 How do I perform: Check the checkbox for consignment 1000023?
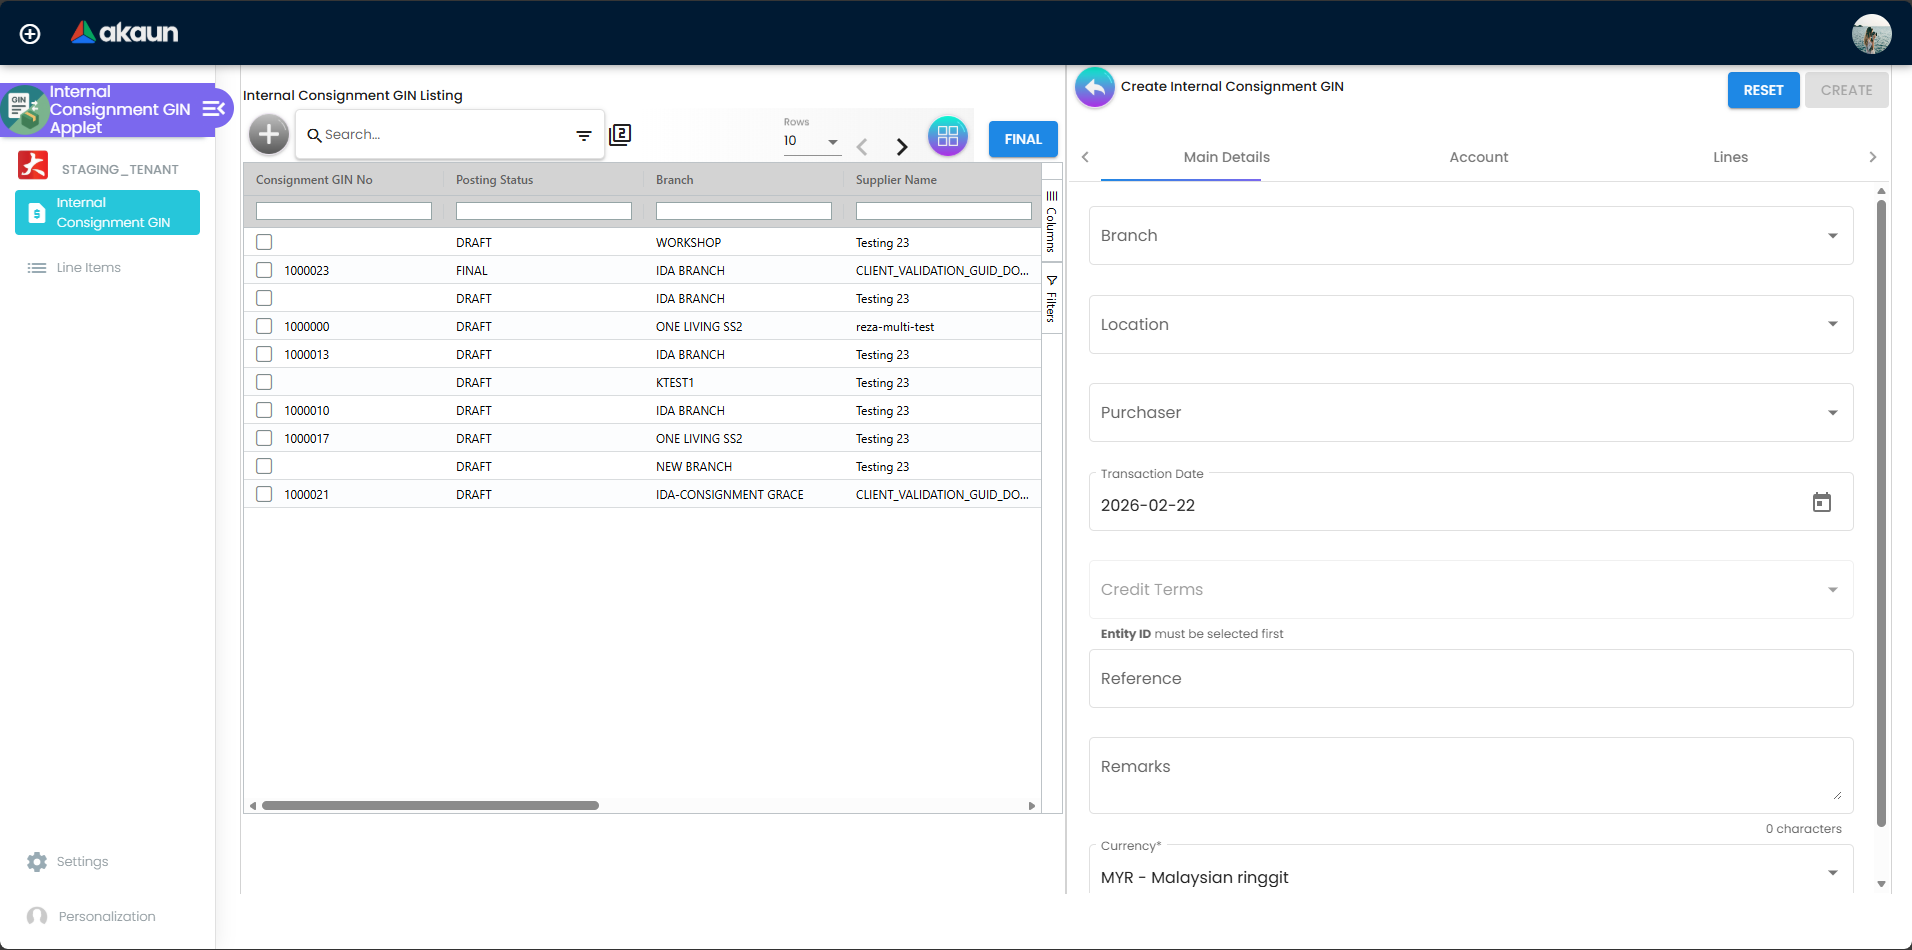tap(263, 270)
